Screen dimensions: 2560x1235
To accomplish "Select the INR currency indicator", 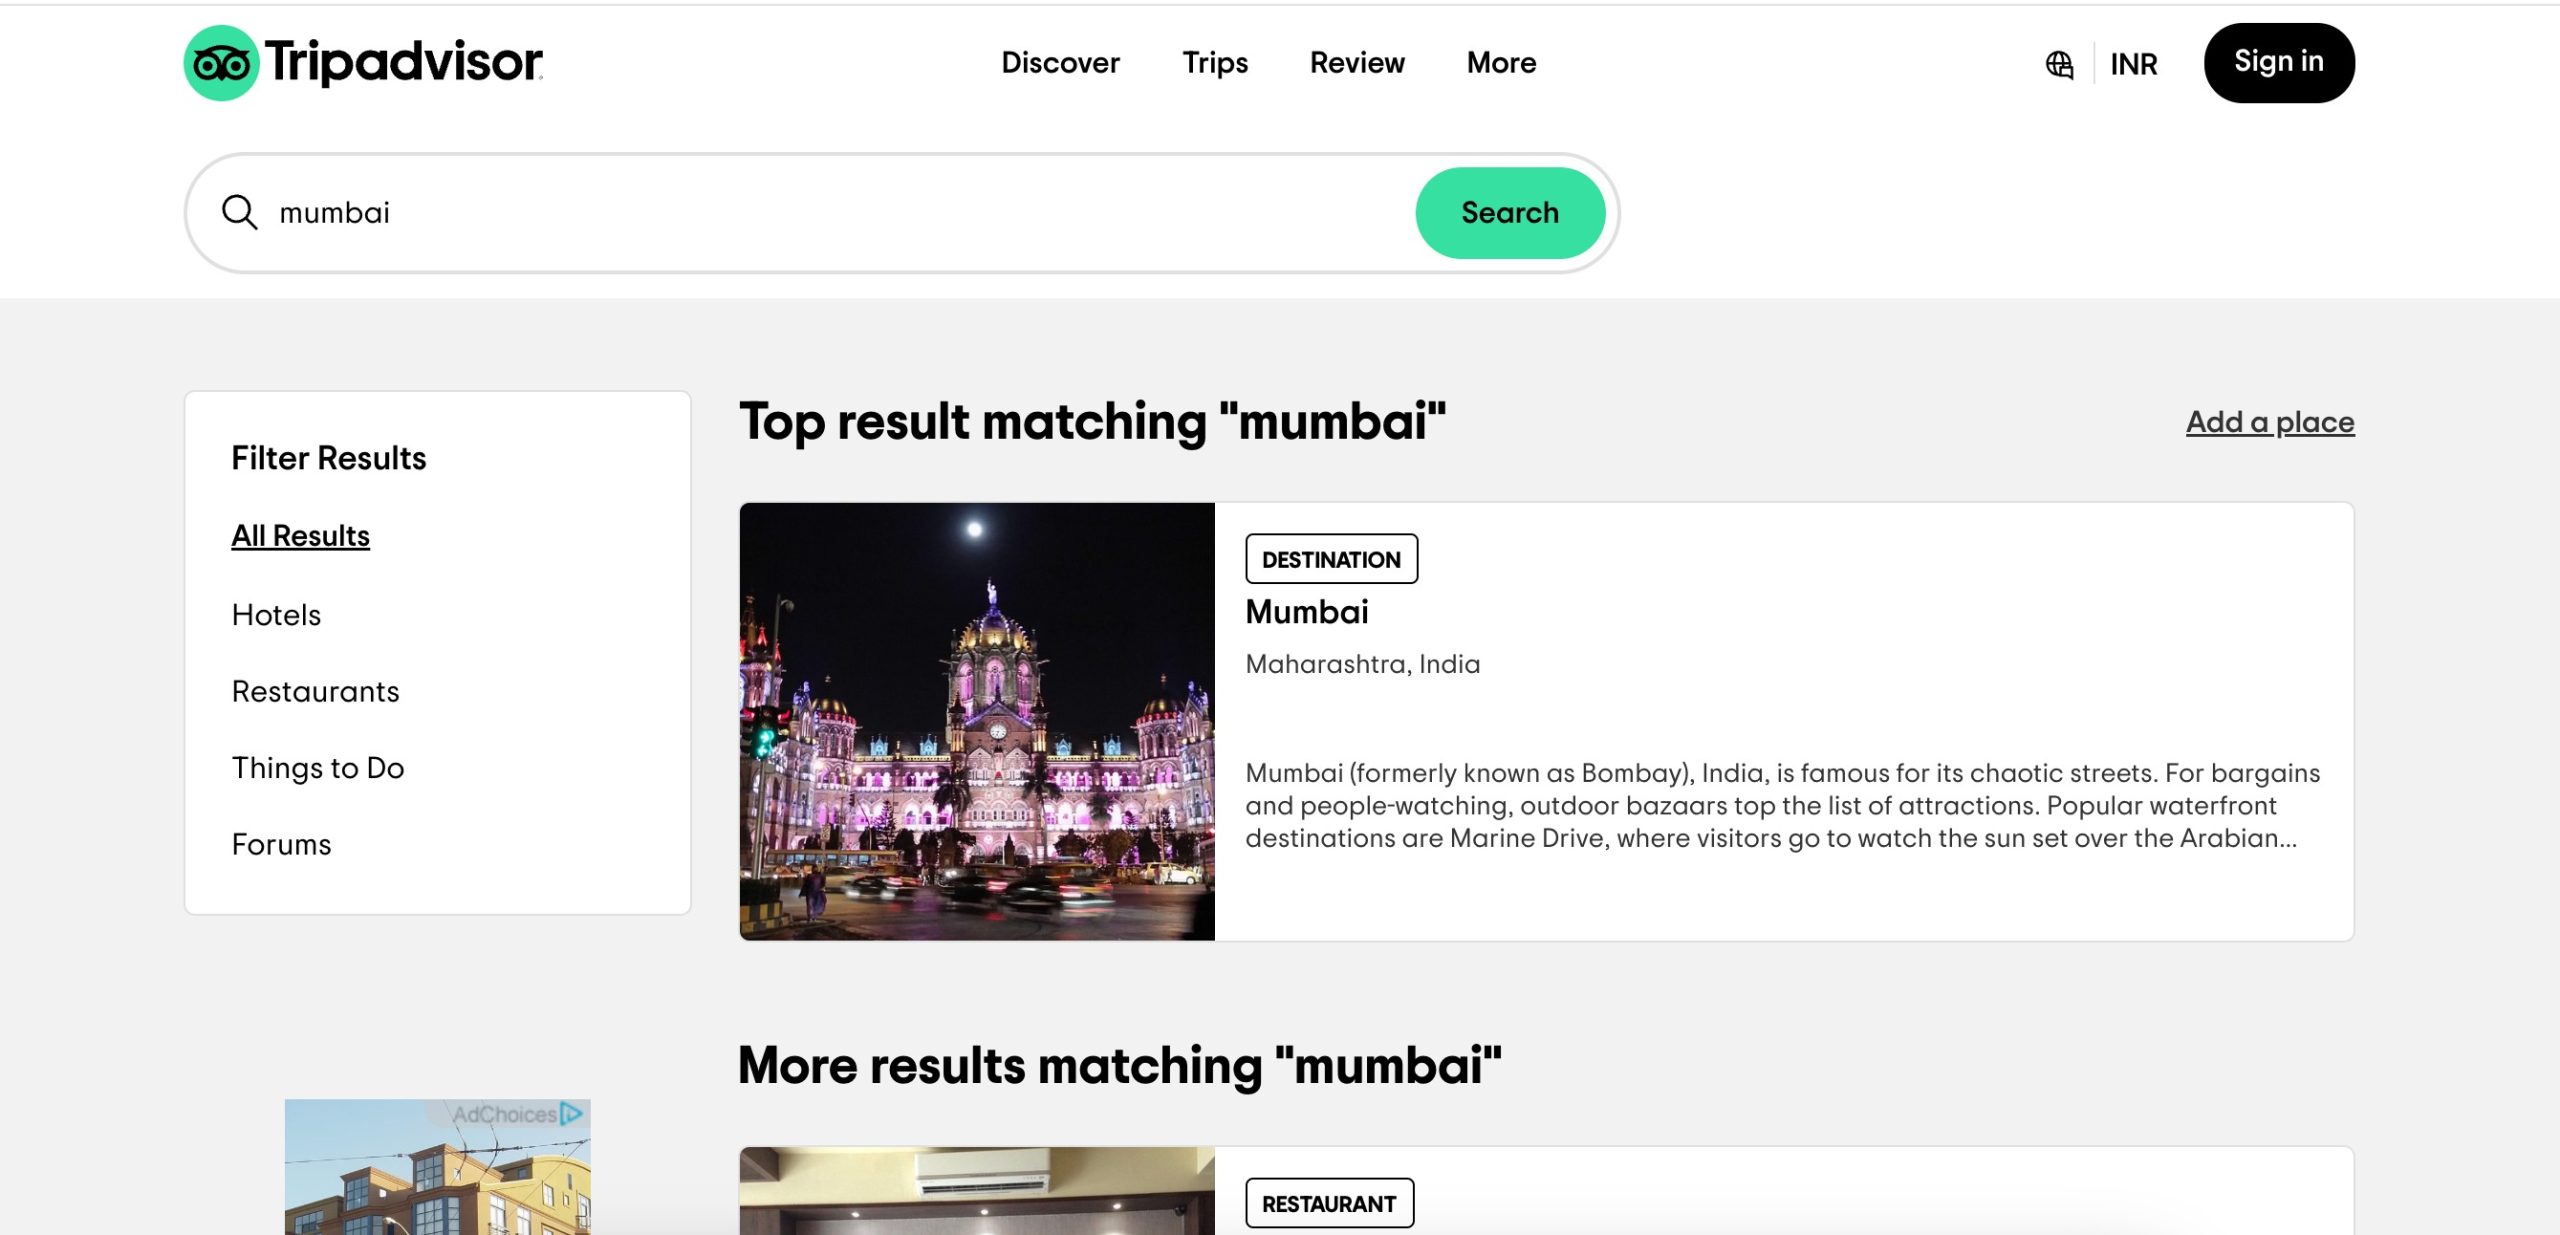I will tap(2134, 64).
